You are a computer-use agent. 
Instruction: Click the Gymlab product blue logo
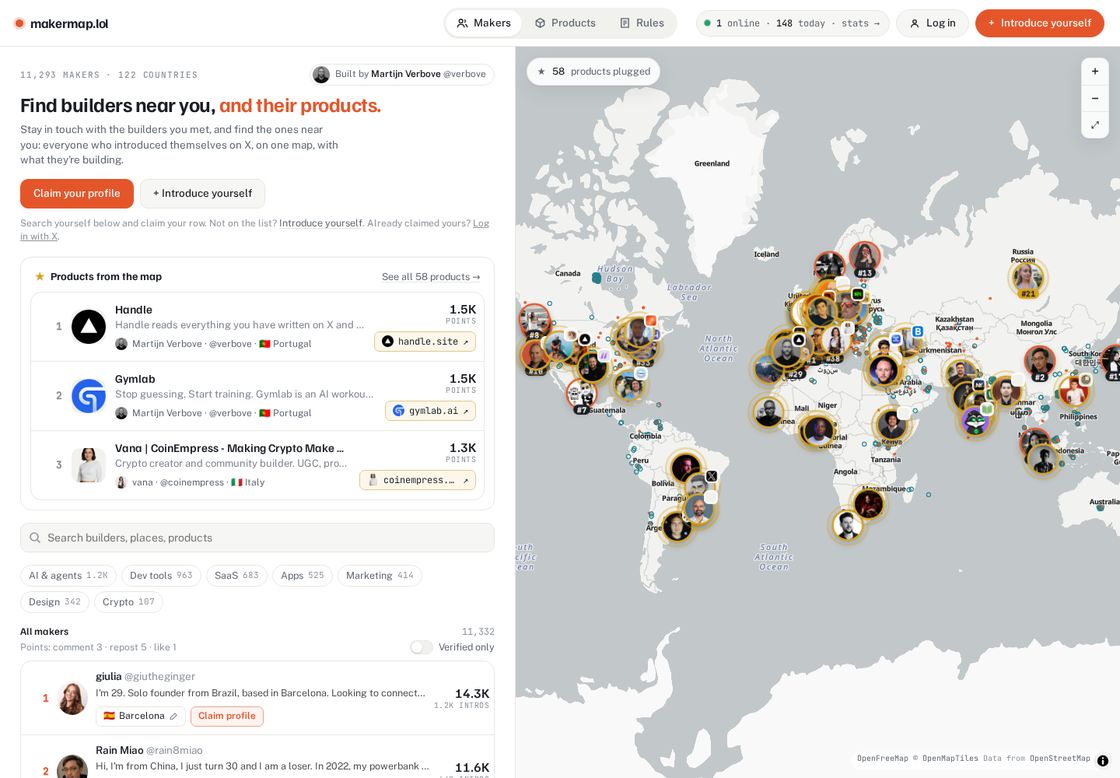(89, 396)
